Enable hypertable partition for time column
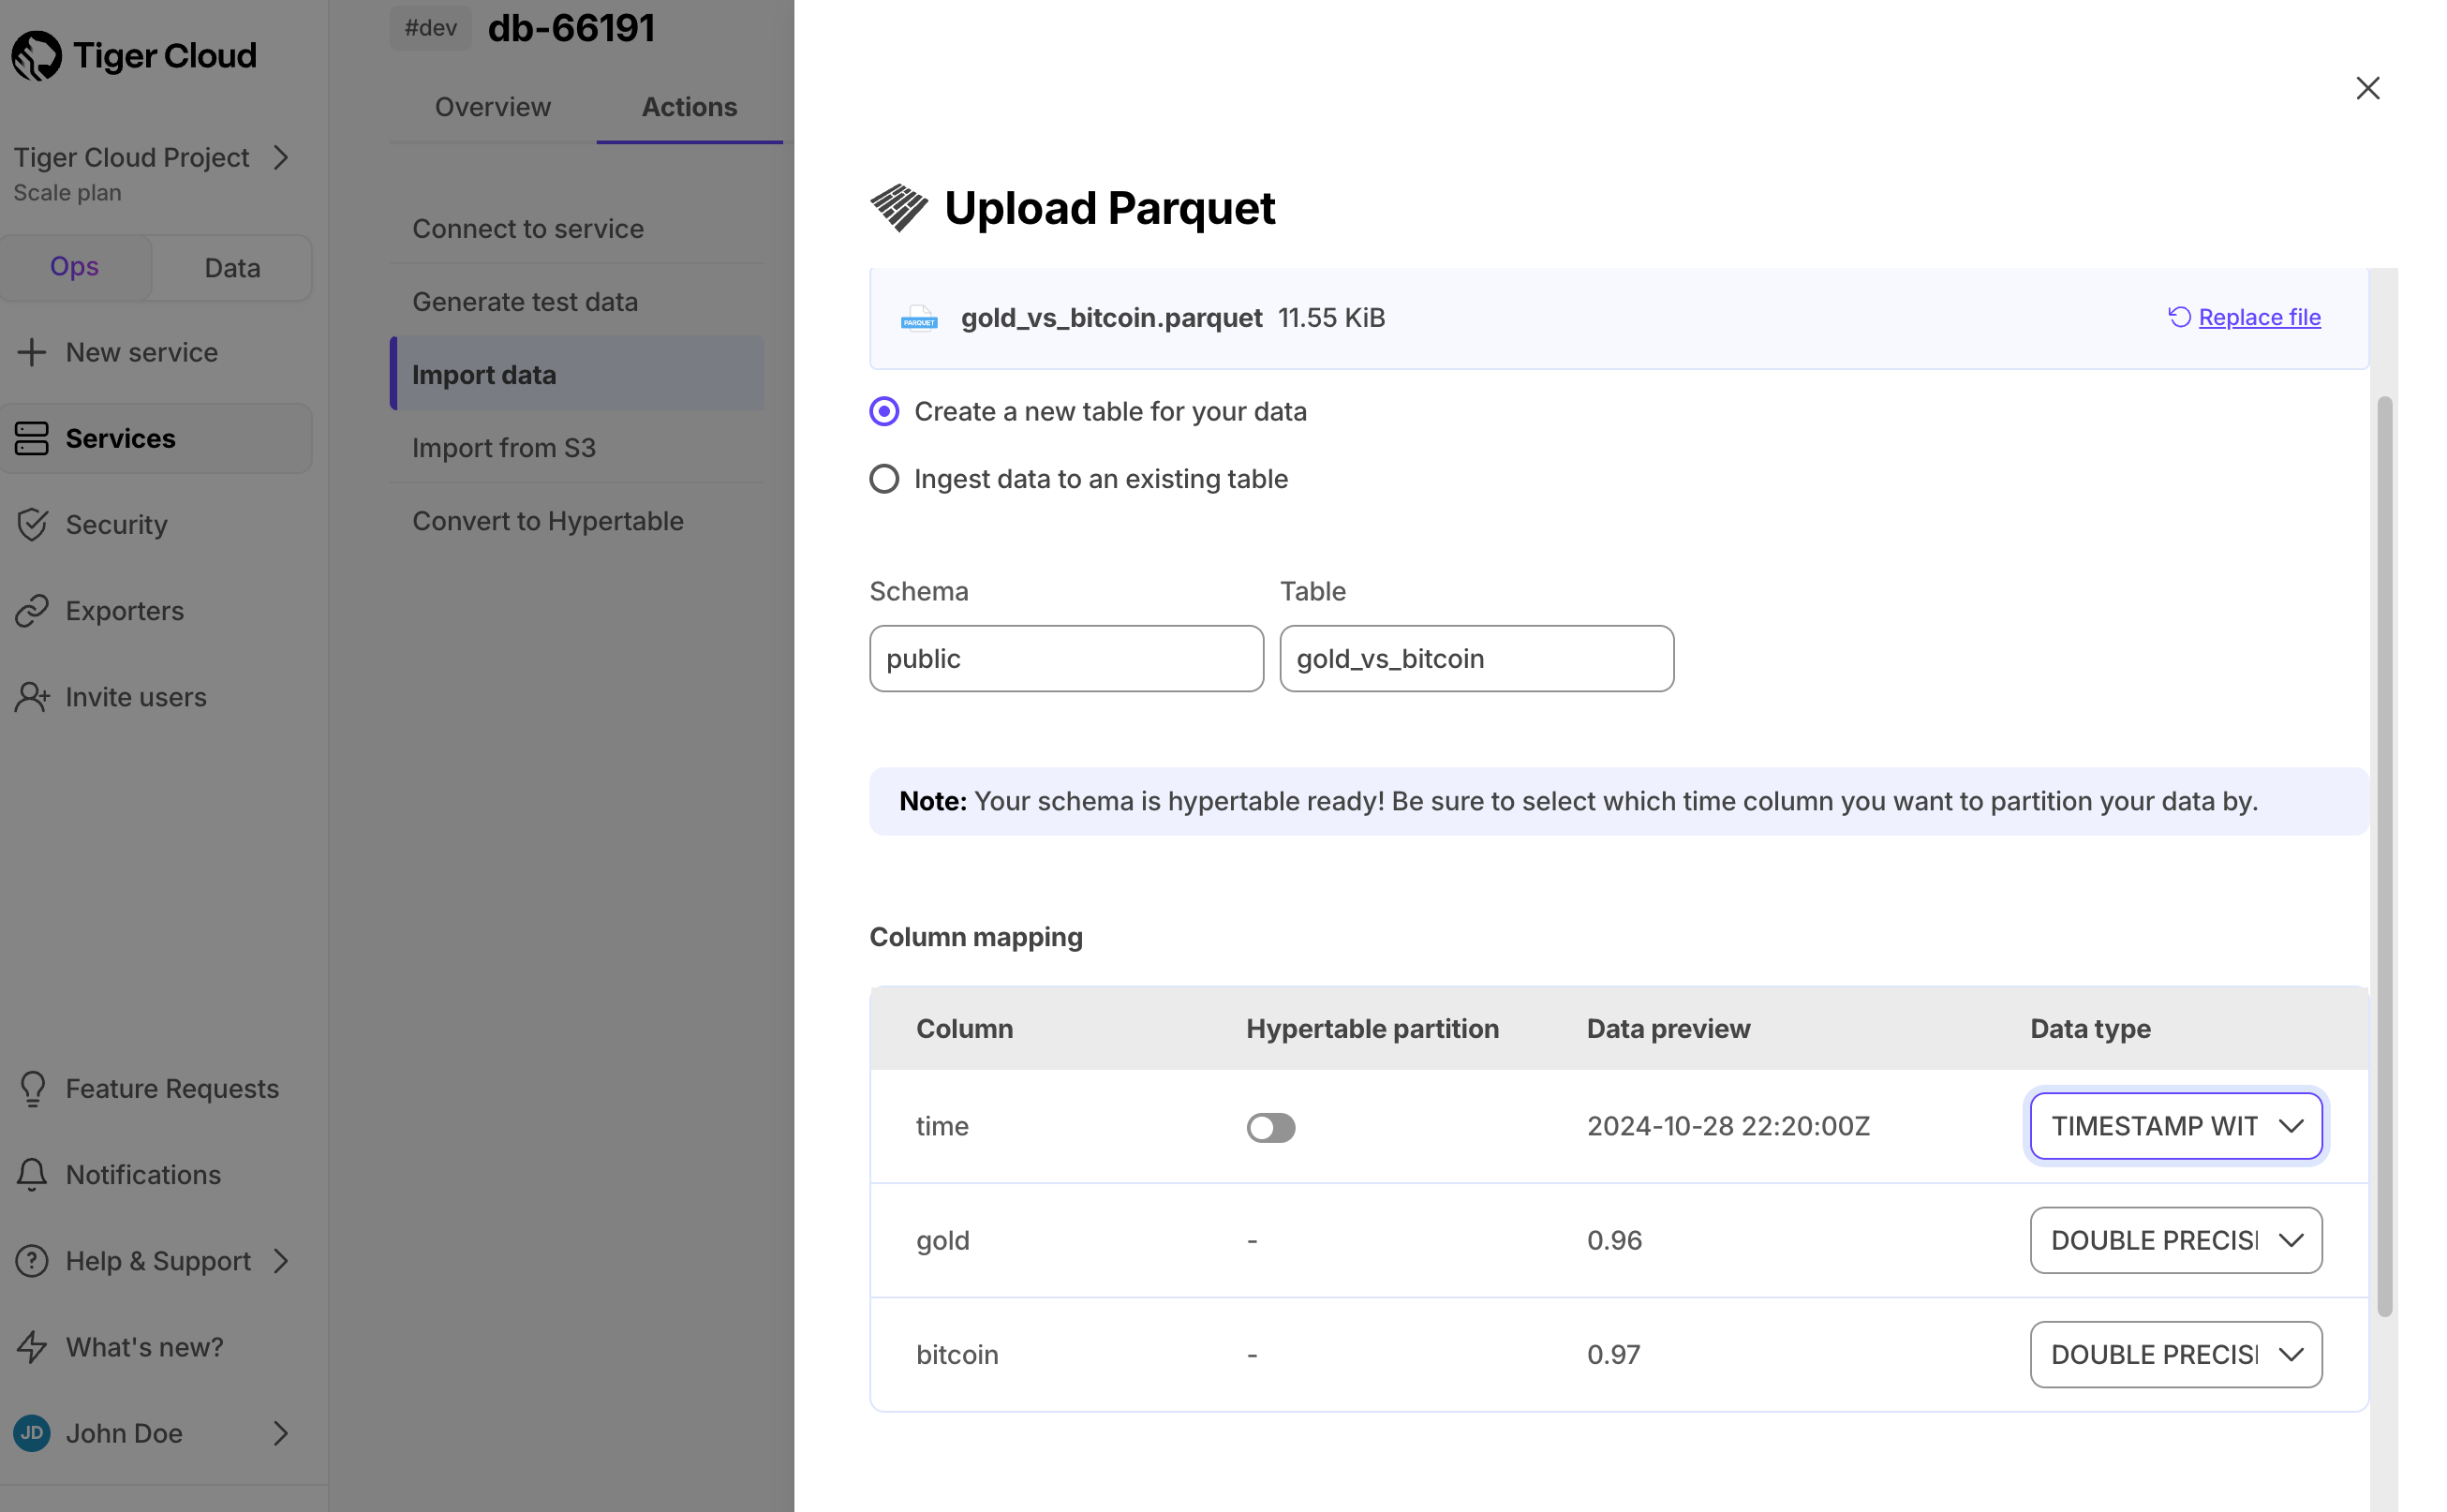2447x1512 pixels. [x=1270, y=1127]
